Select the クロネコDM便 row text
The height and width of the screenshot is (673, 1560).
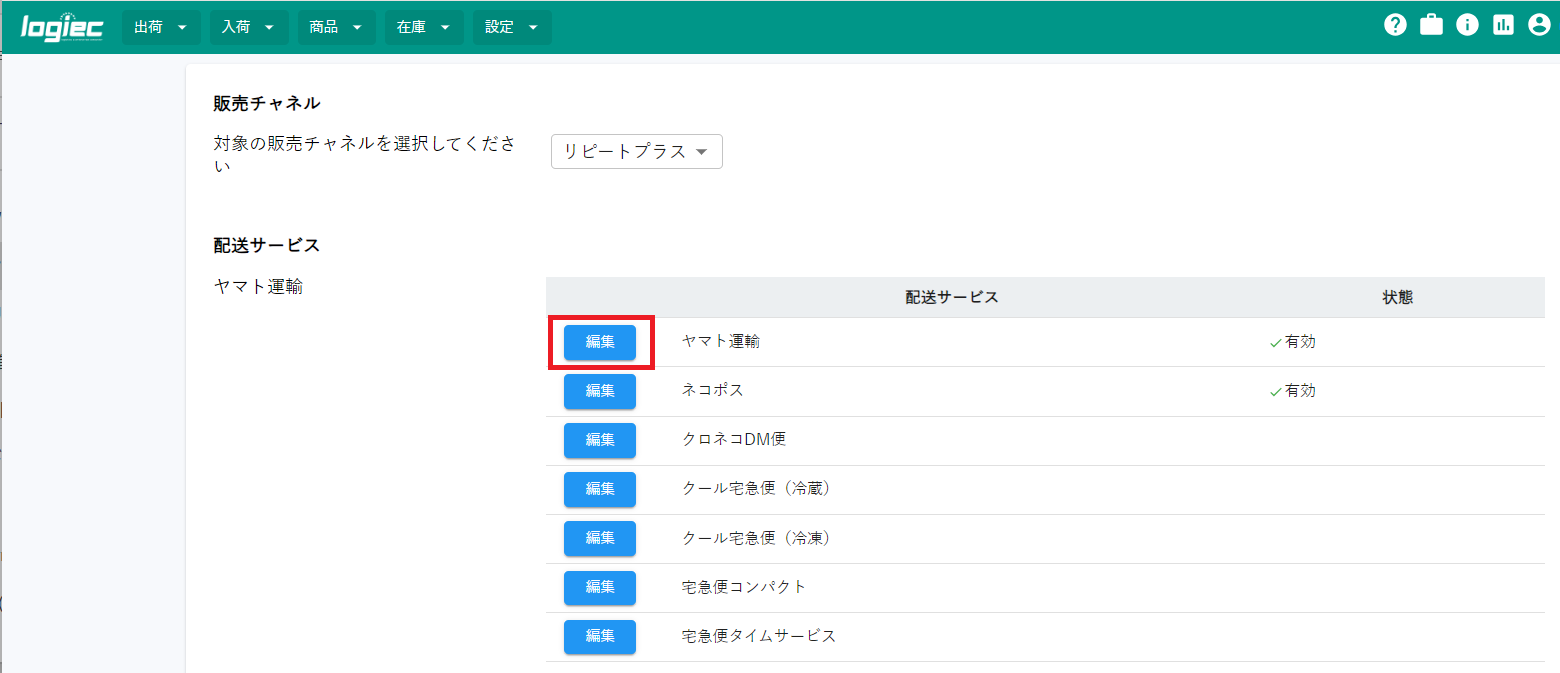pyautogui.click(x=733, y=440)
